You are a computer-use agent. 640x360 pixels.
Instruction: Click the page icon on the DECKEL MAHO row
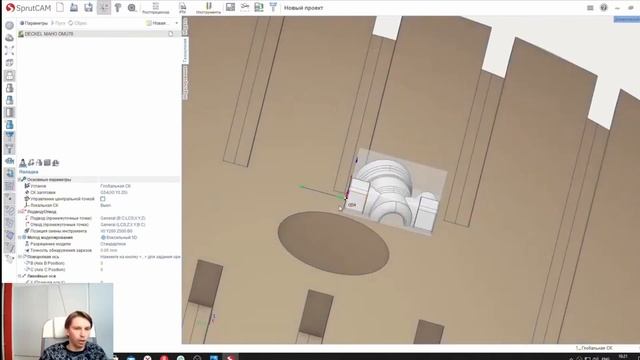171,34
